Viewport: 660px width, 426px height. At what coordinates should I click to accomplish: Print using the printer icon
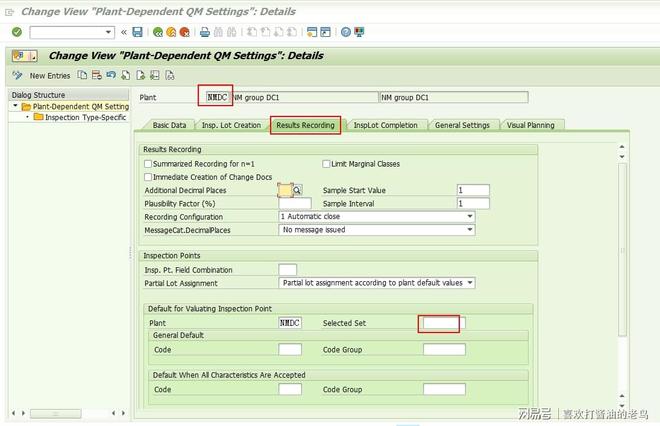tap(205, 32)
